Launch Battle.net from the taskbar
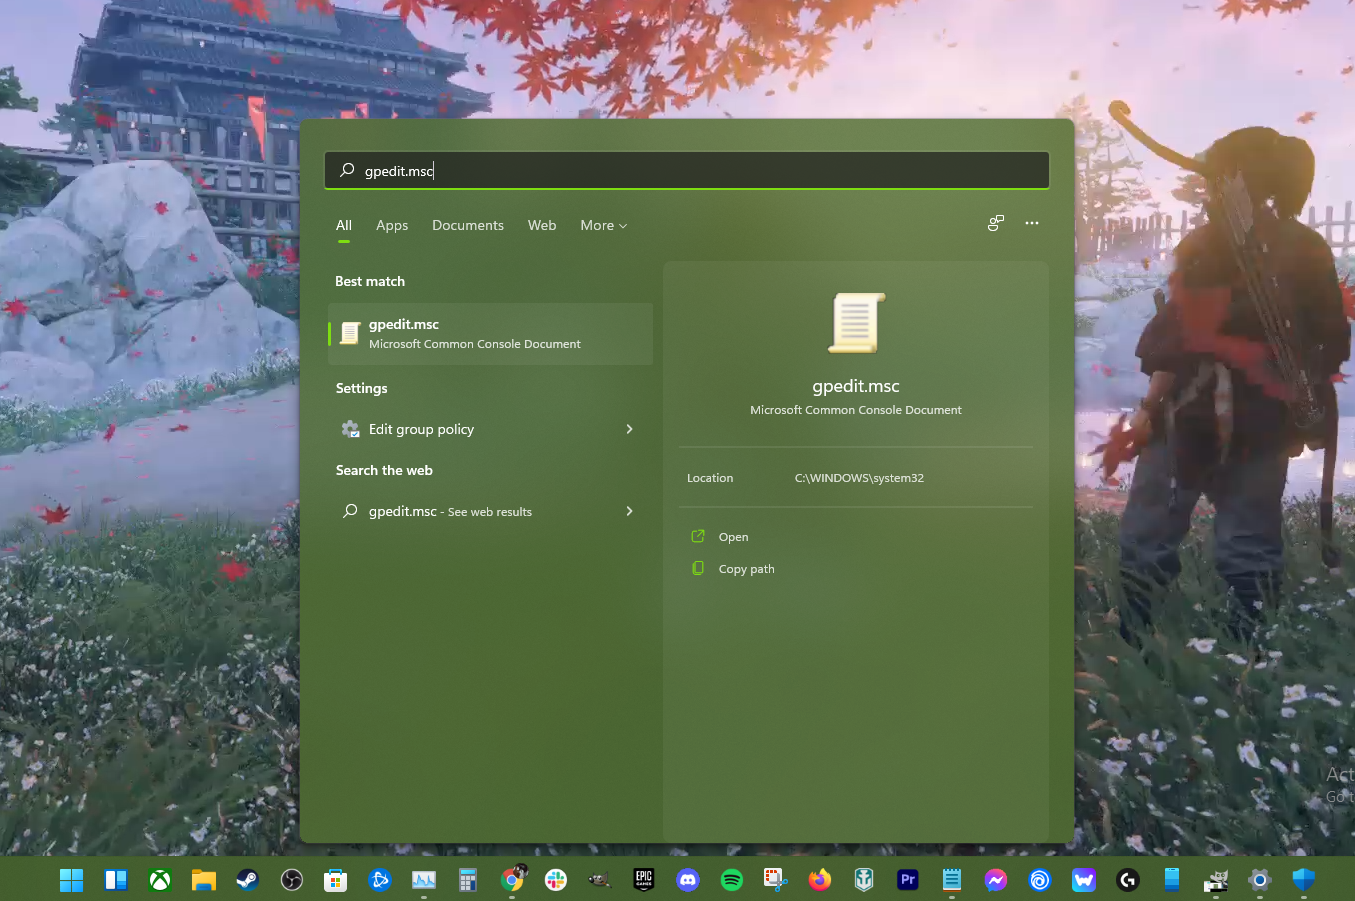The width and height of the screenshot is (1355, 901). [380, 880]
